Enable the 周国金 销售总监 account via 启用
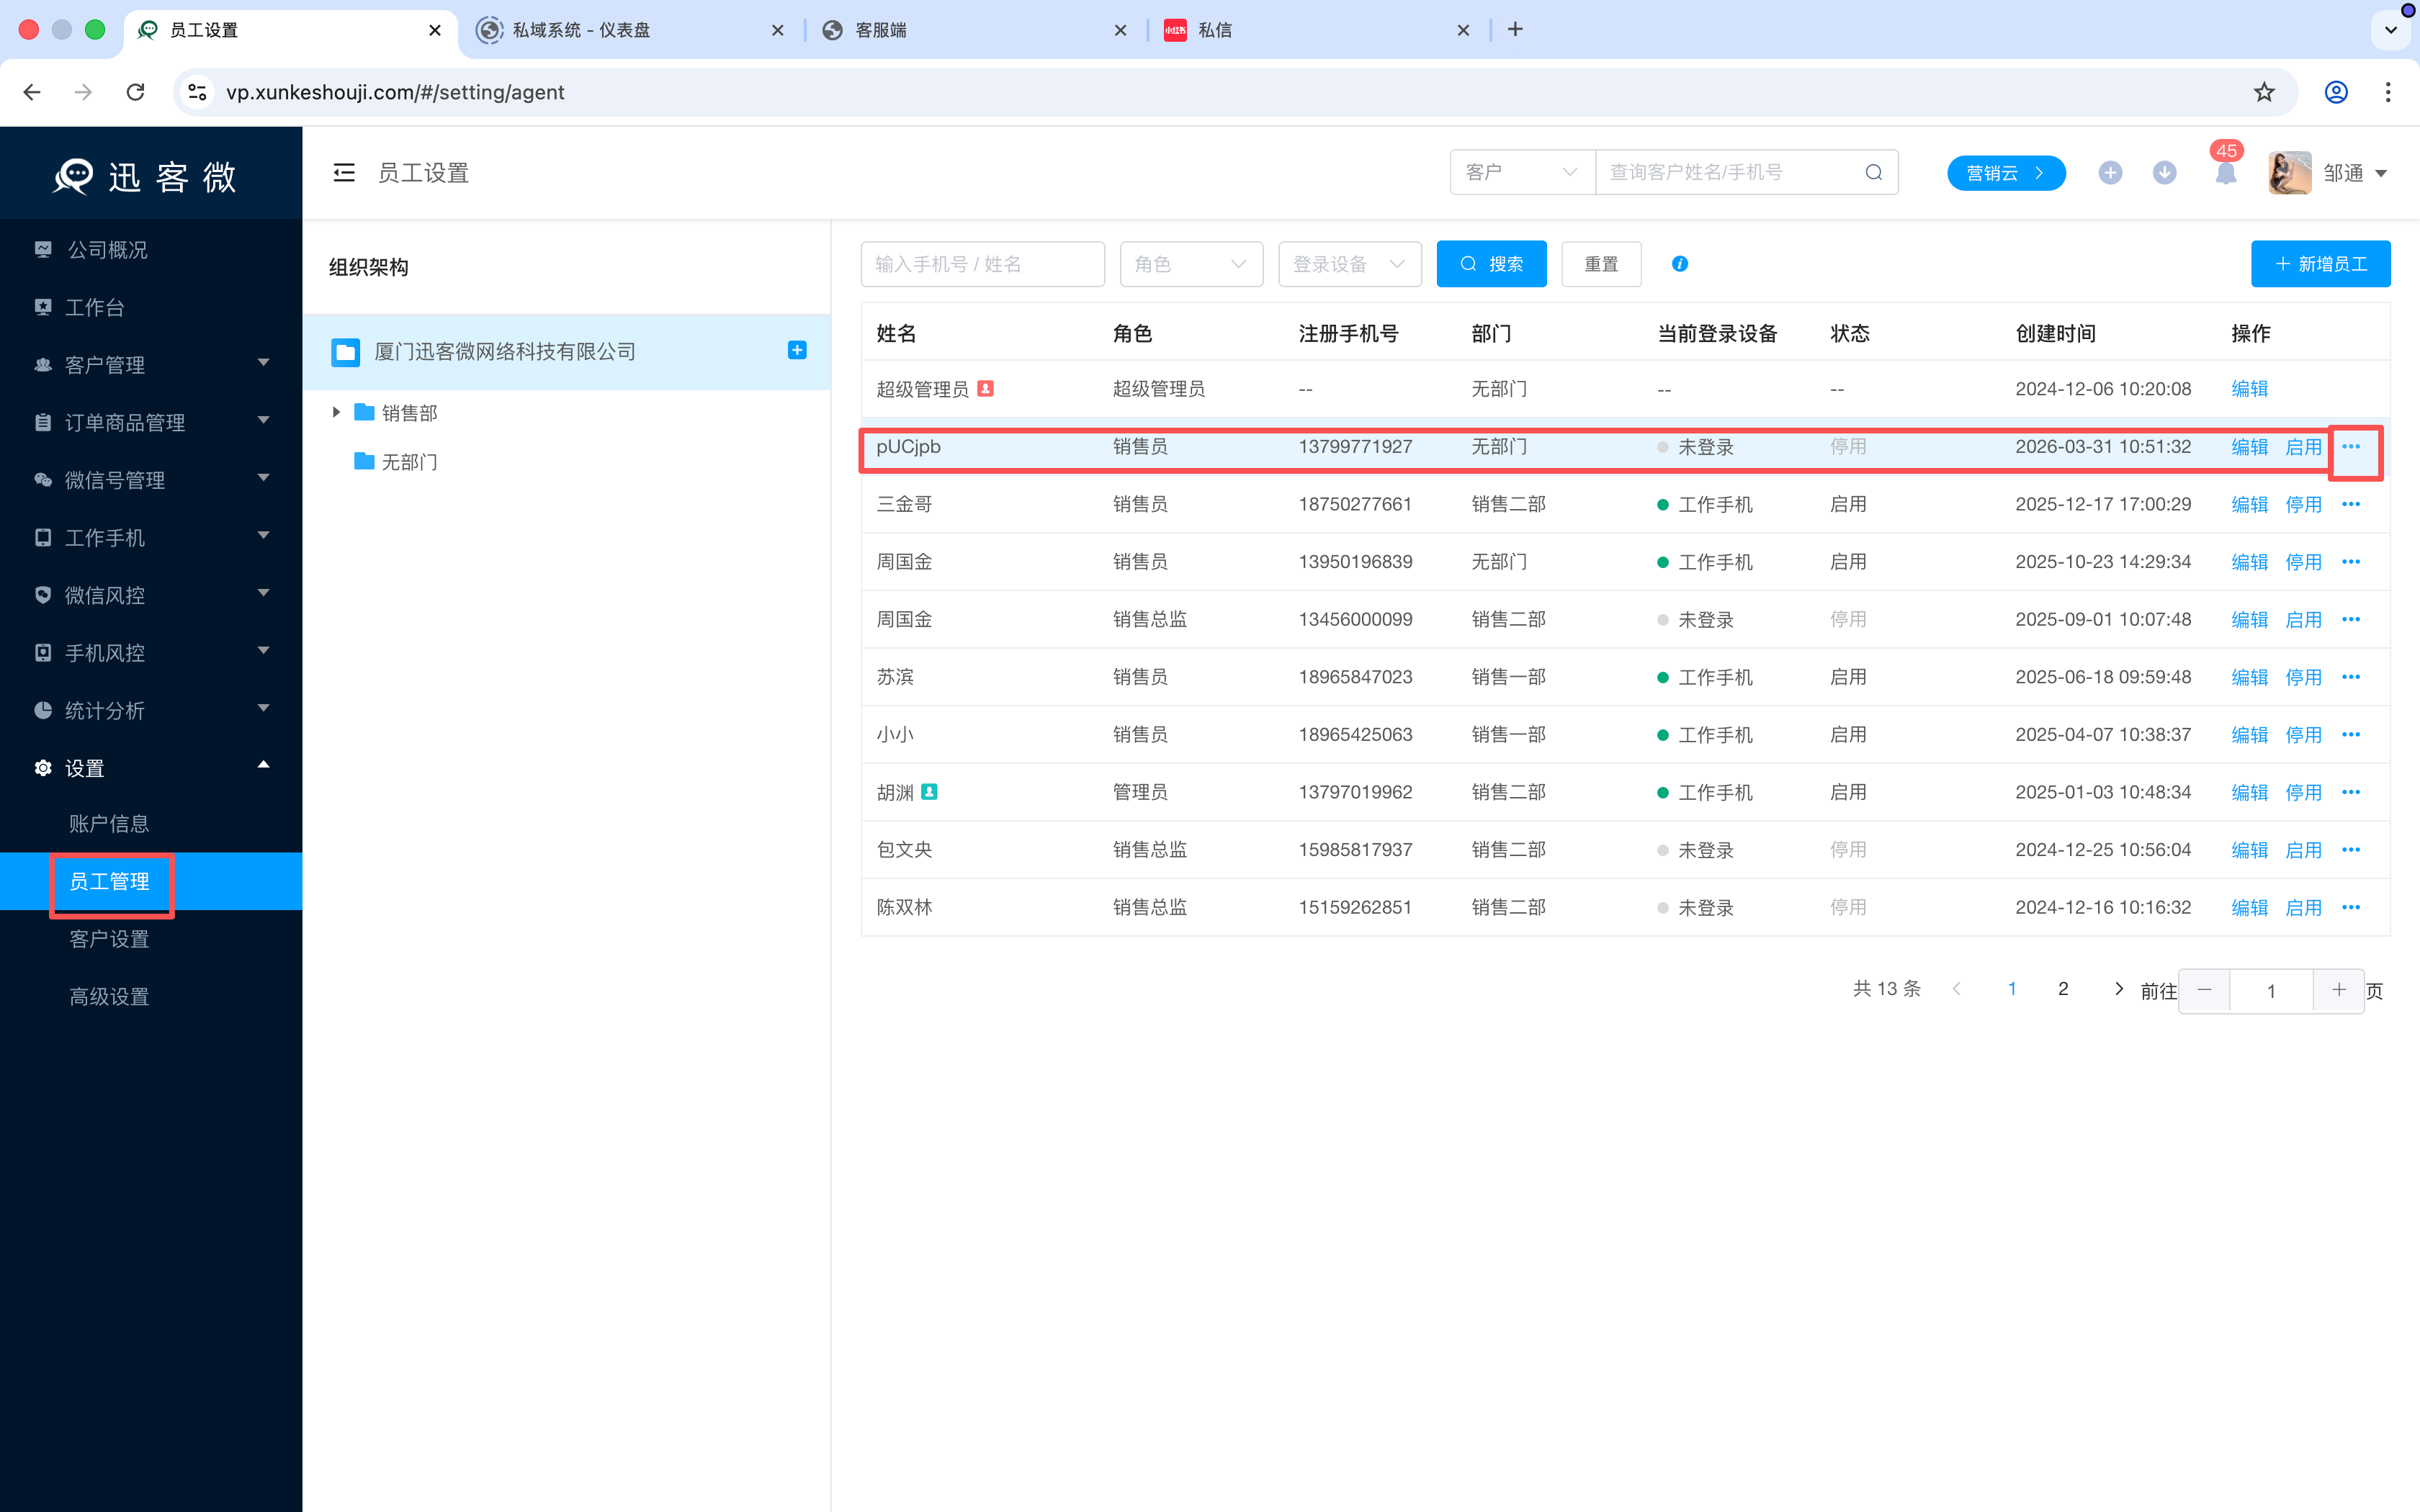Screen dimensions: 2420x1512 pyautogui.click(x=2303, y=619)
